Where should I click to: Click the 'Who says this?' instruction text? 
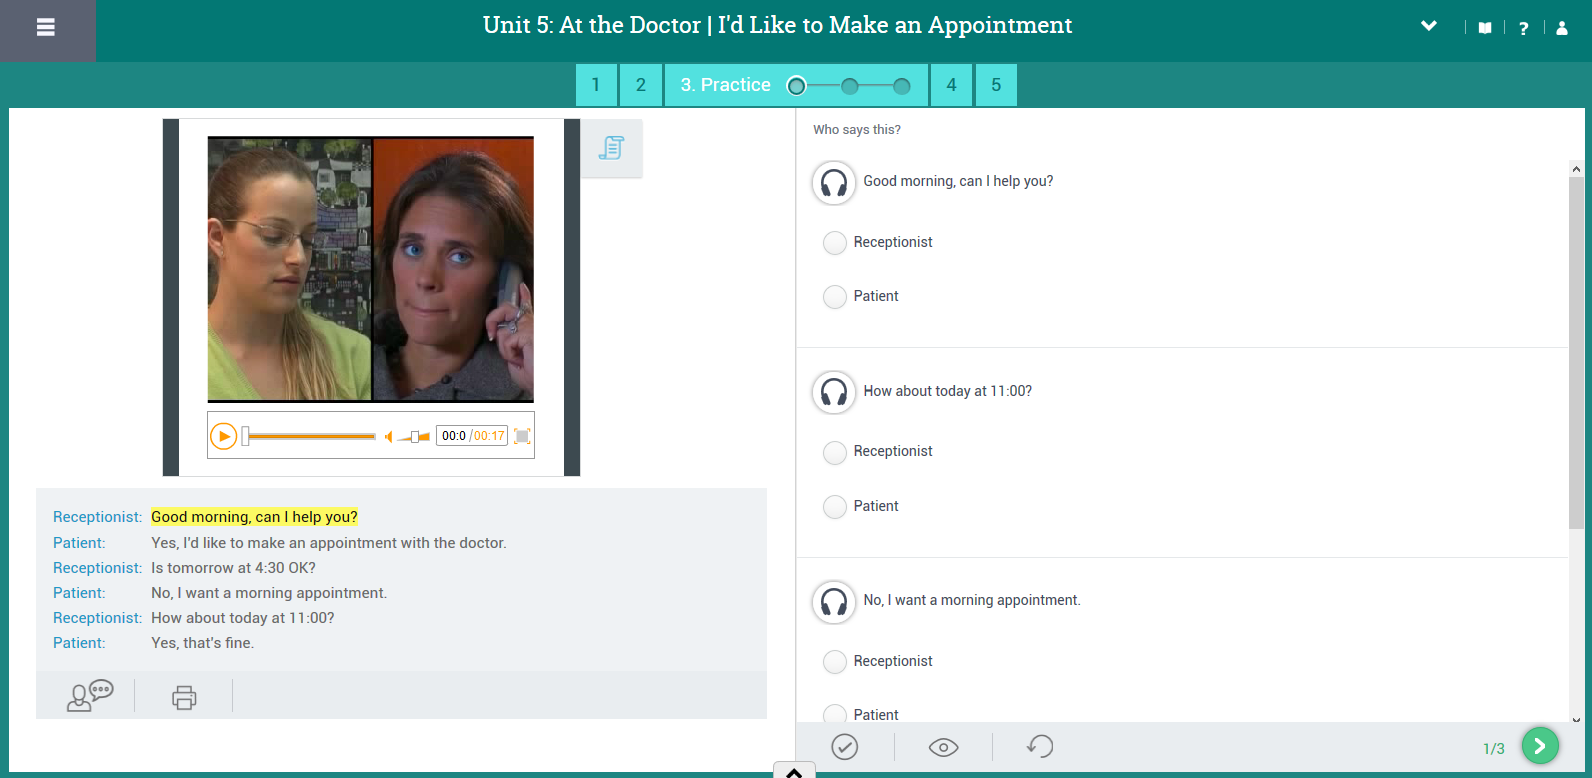click(857, 130)
